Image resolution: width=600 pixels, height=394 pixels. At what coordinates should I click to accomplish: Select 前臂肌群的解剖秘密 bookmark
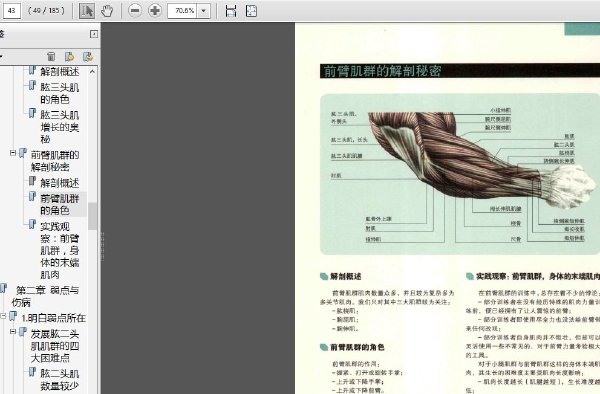point(55,161)
